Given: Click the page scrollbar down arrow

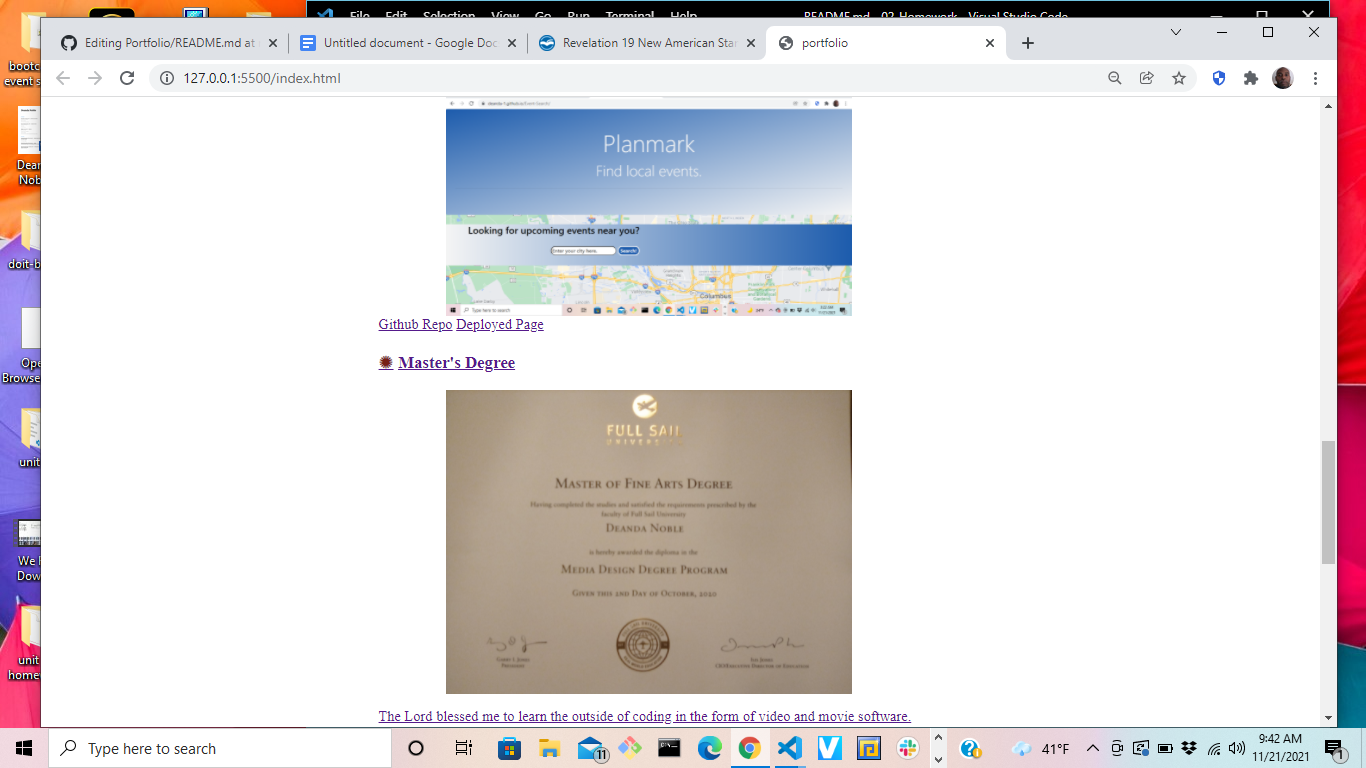Looking at the screenshot, I should click(x=1329, y=718).
